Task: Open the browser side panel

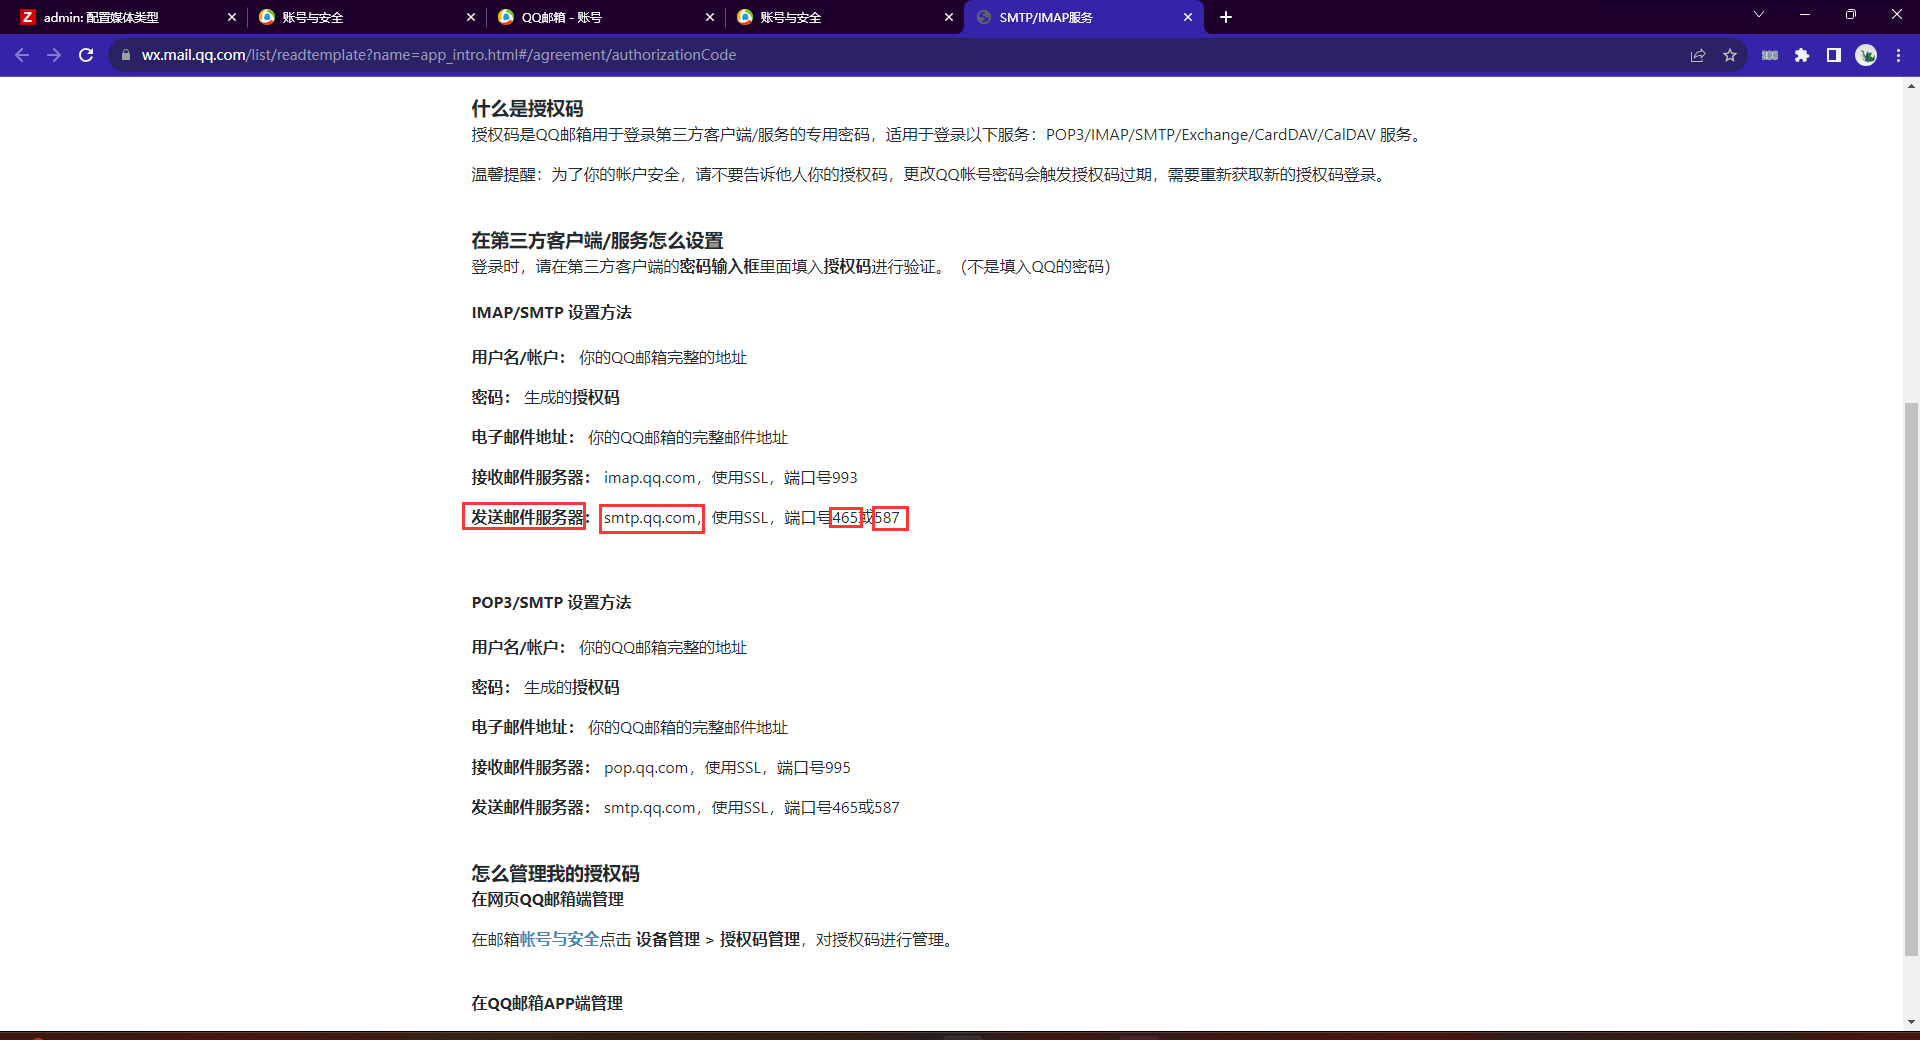Action: (1834, 55)
